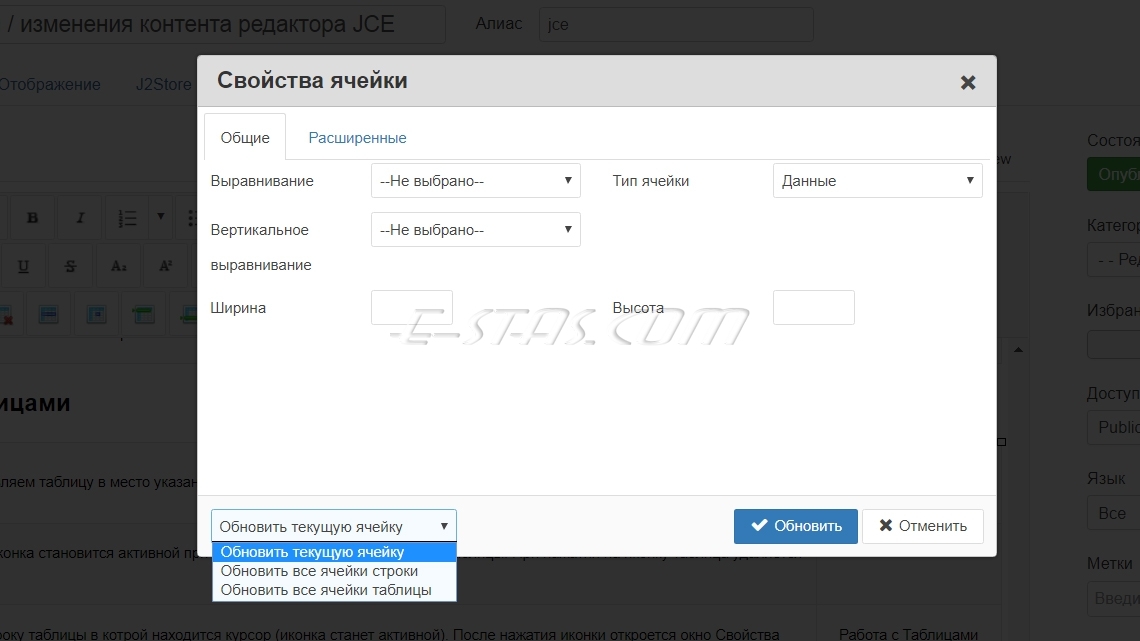Choose option Обновить текущую ячейку in list
The height and width of the screenshot is (641, 1140).
click(334, 552)
